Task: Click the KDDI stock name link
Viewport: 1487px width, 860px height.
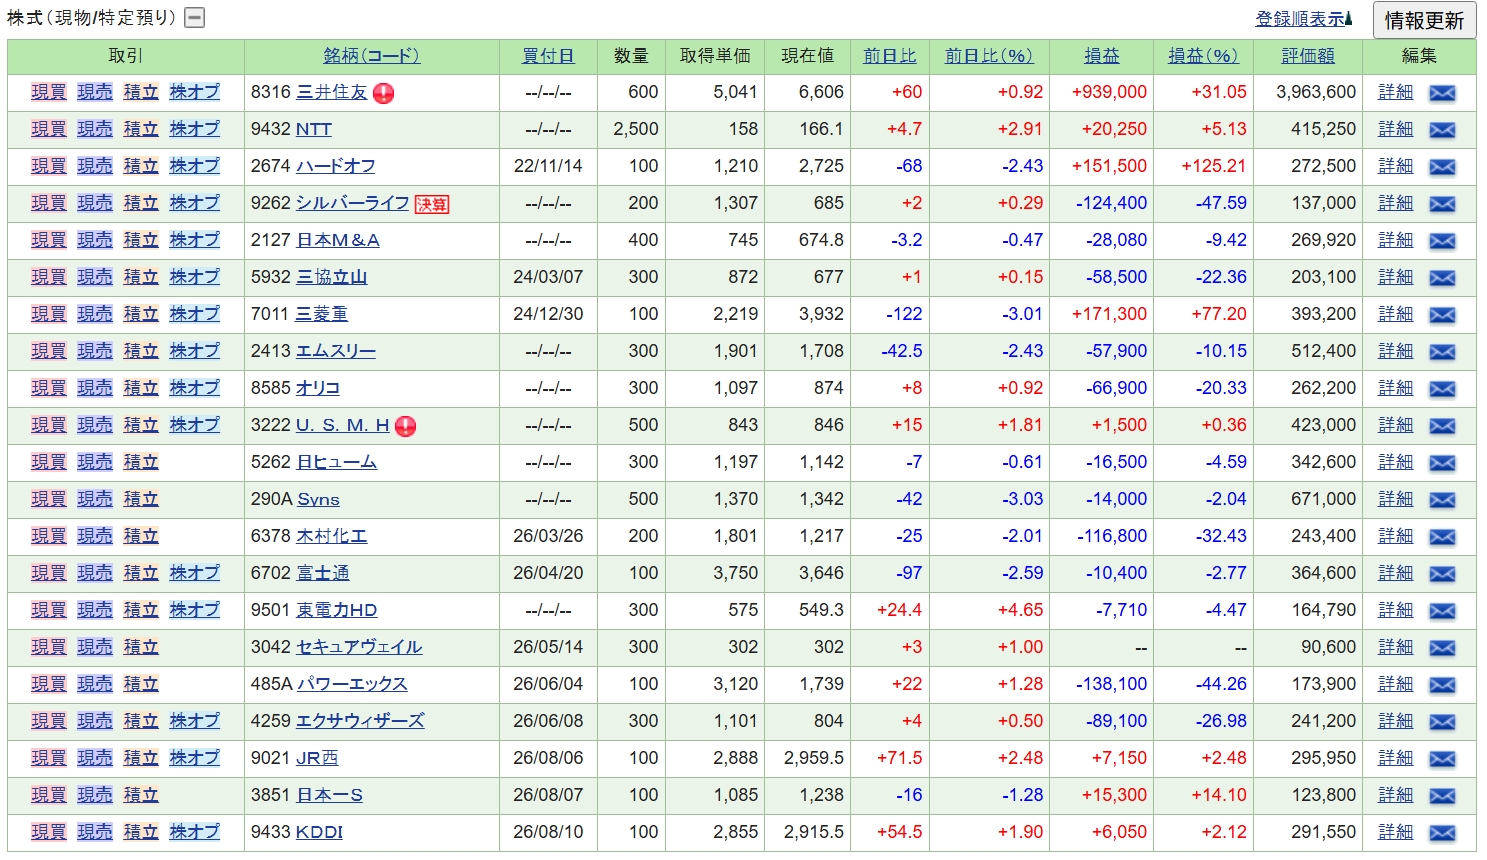Action: (x=320, y=832)
